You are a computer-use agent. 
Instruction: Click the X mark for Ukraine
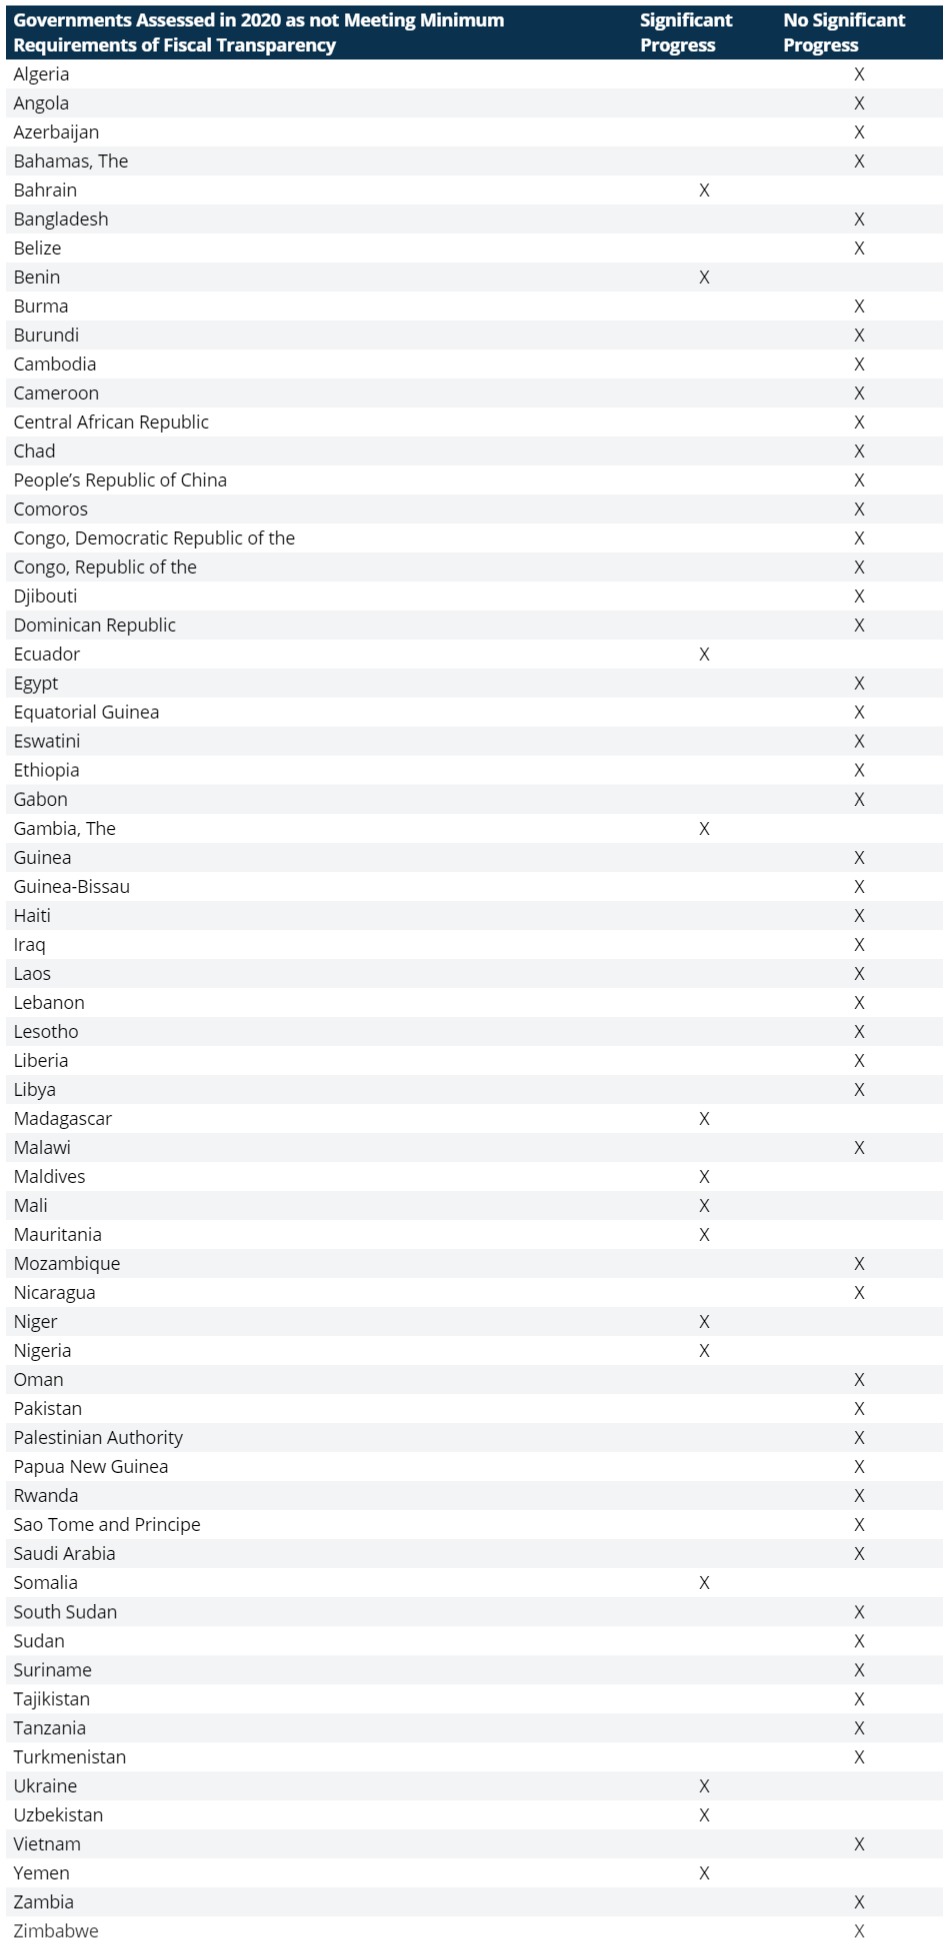[704, 1786]
